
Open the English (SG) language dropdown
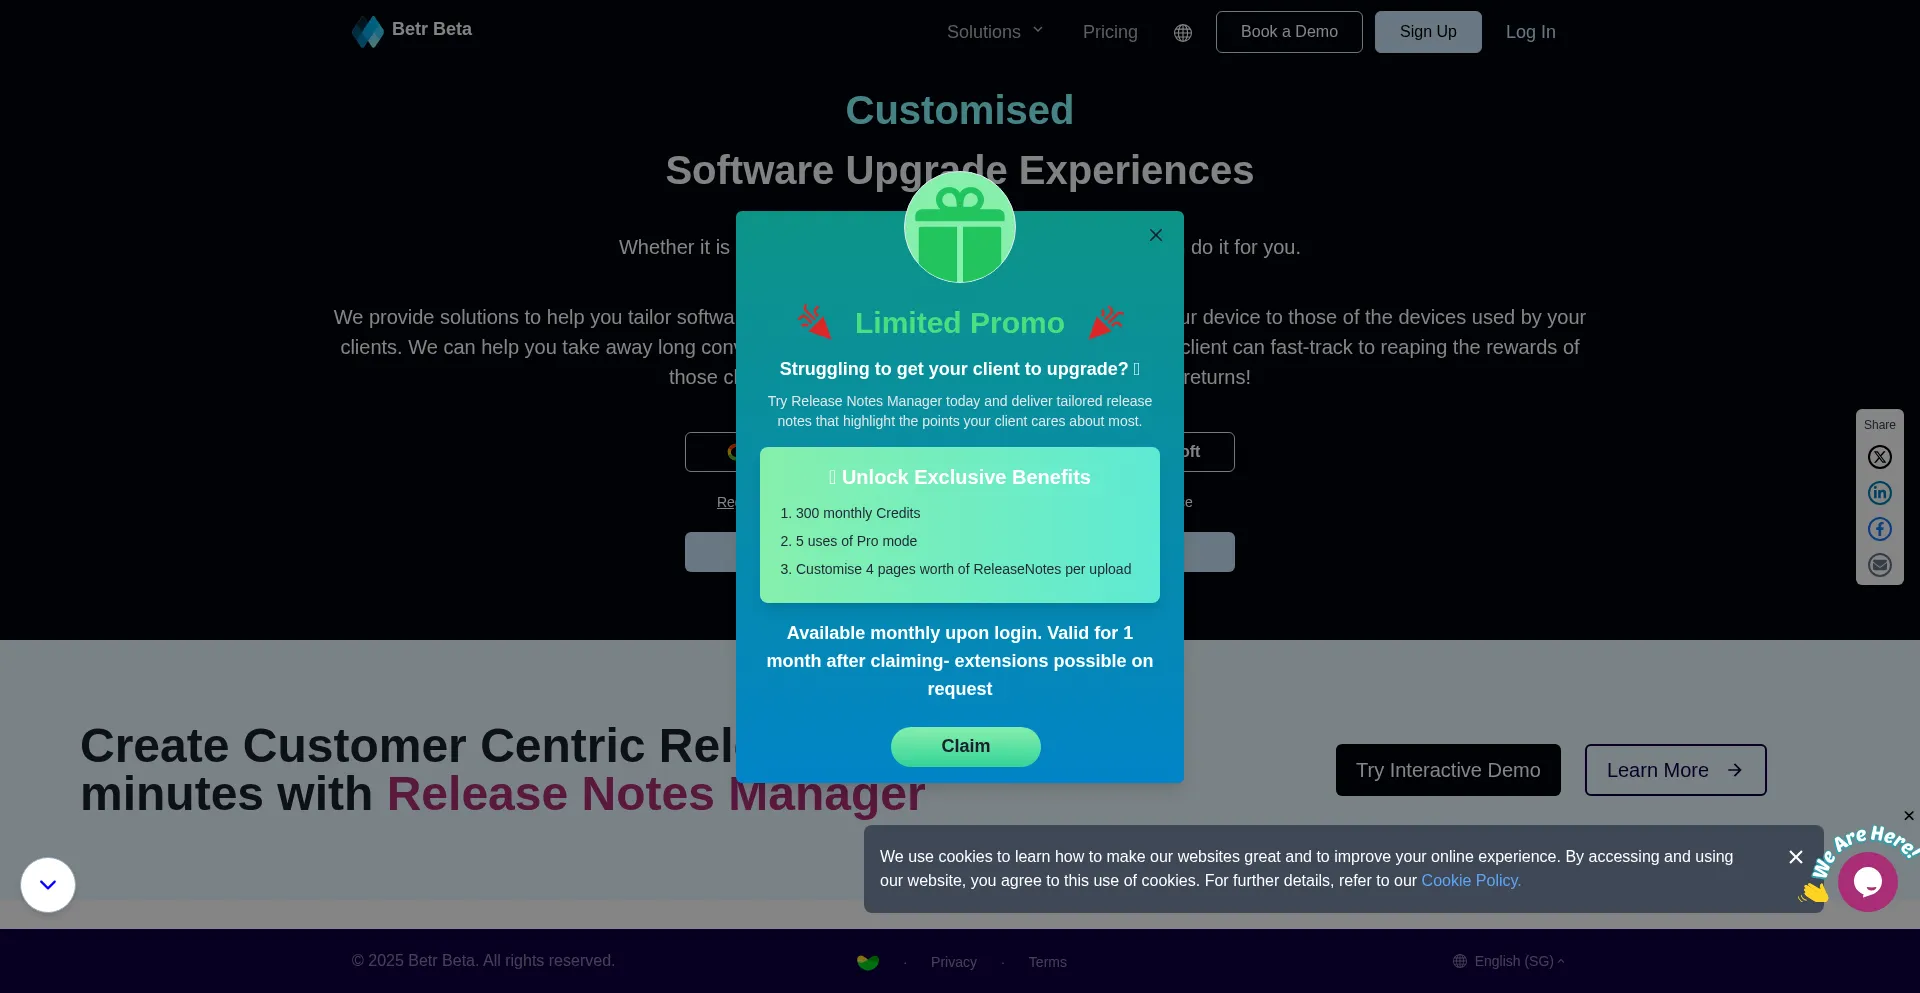click(1509, 961)
